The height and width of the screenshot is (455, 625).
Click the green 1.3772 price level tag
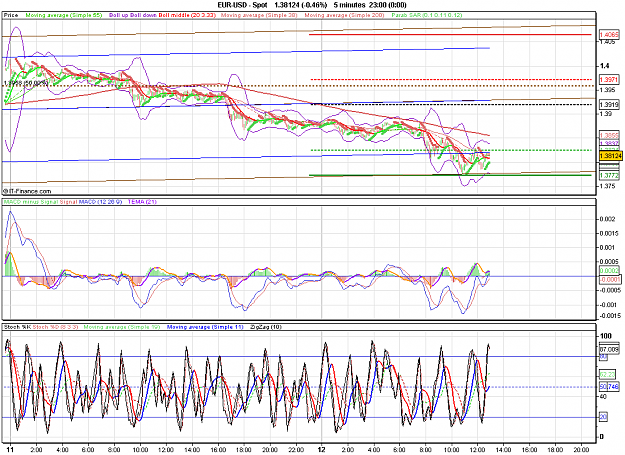[x=609, y=175]
